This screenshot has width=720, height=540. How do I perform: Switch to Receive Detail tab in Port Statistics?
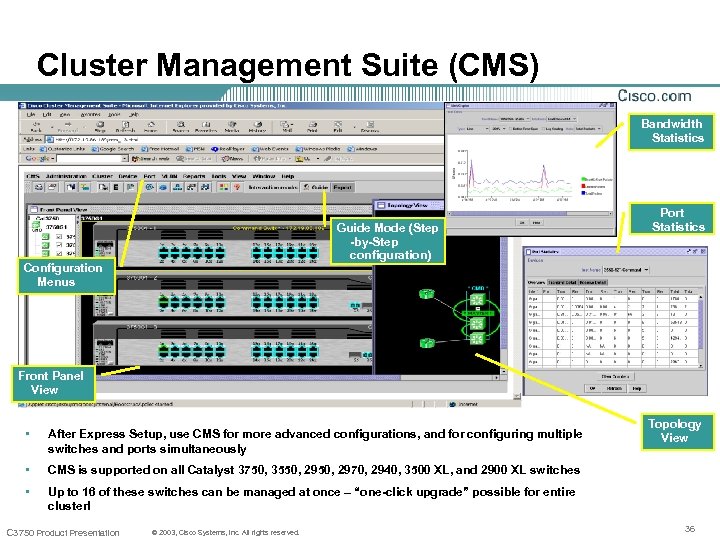coord(593,282)
